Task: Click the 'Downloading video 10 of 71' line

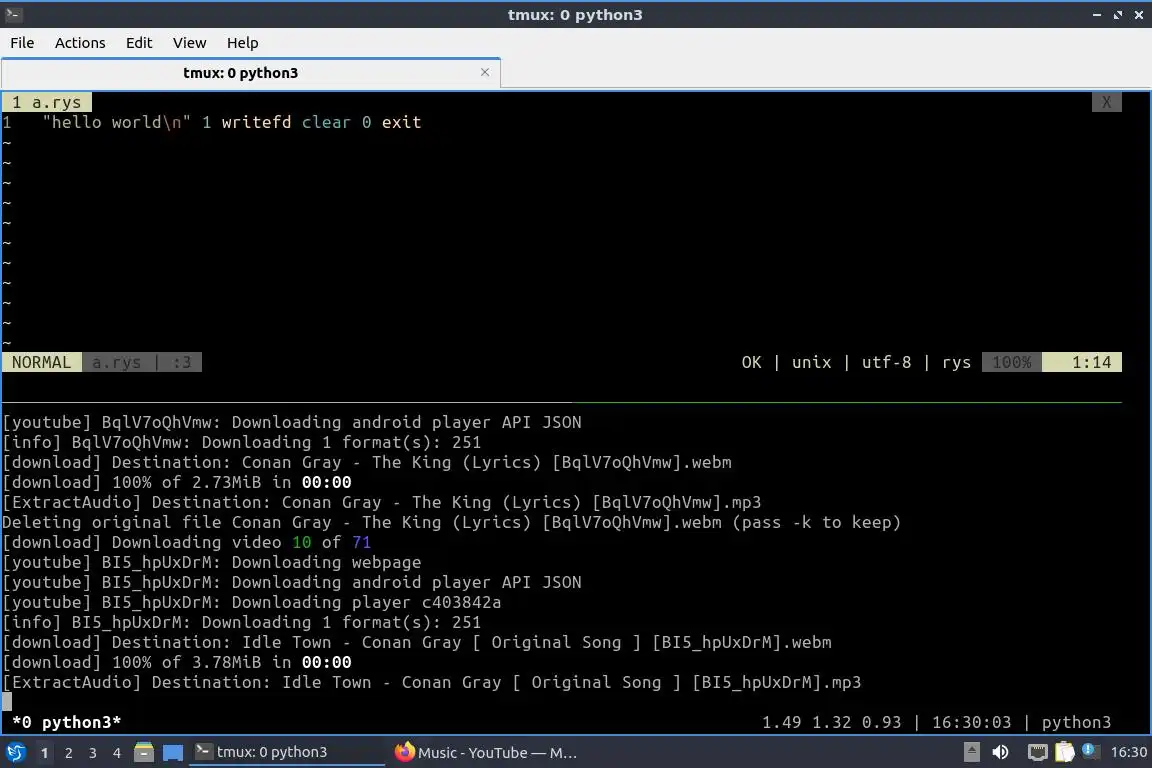Action: (x=187, y=542)
